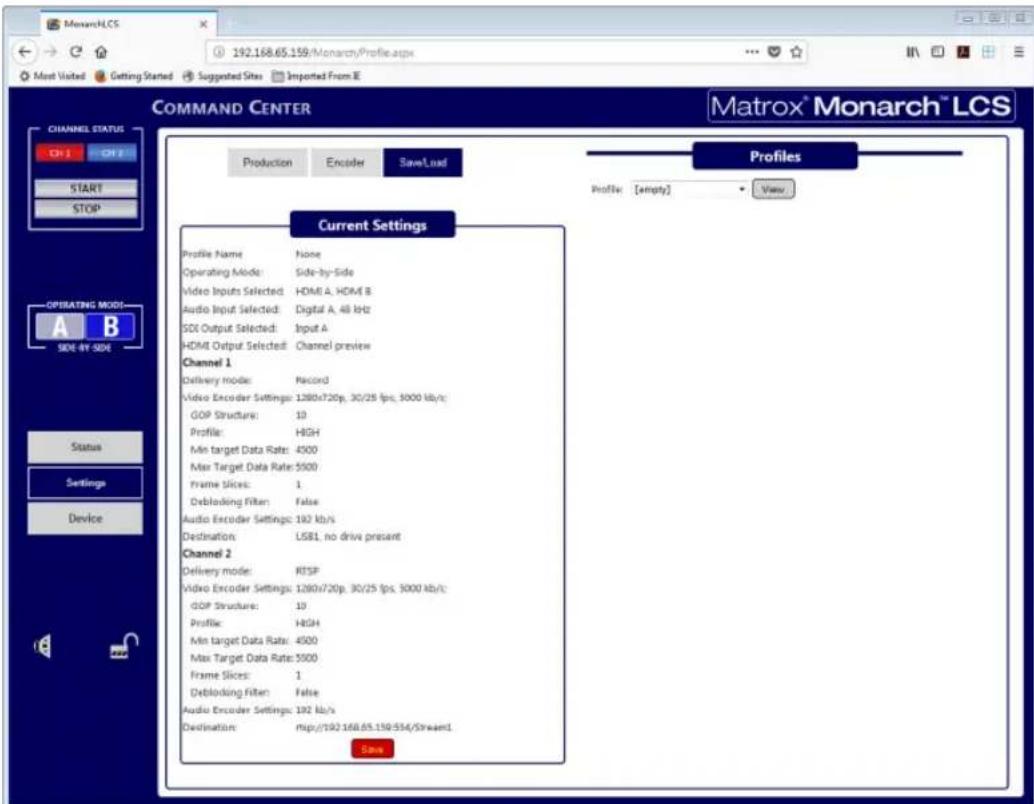Click the rtsp stream destination address
Image resolution: width=1034 pixels, height=804 pixels.
[373, 727]
